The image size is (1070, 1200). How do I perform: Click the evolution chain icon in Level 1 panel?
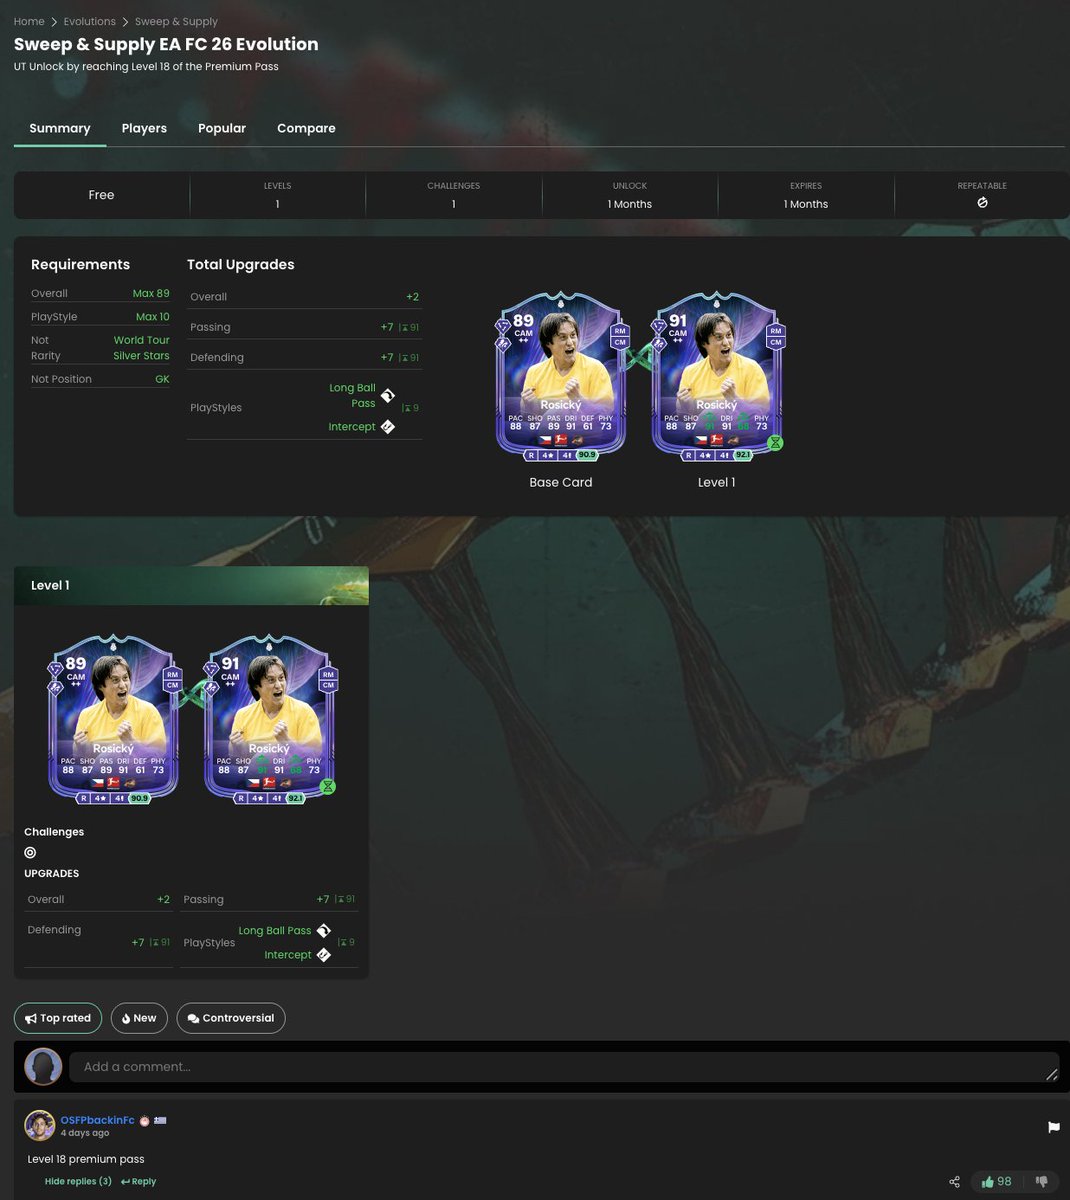[x=191, y=695]
